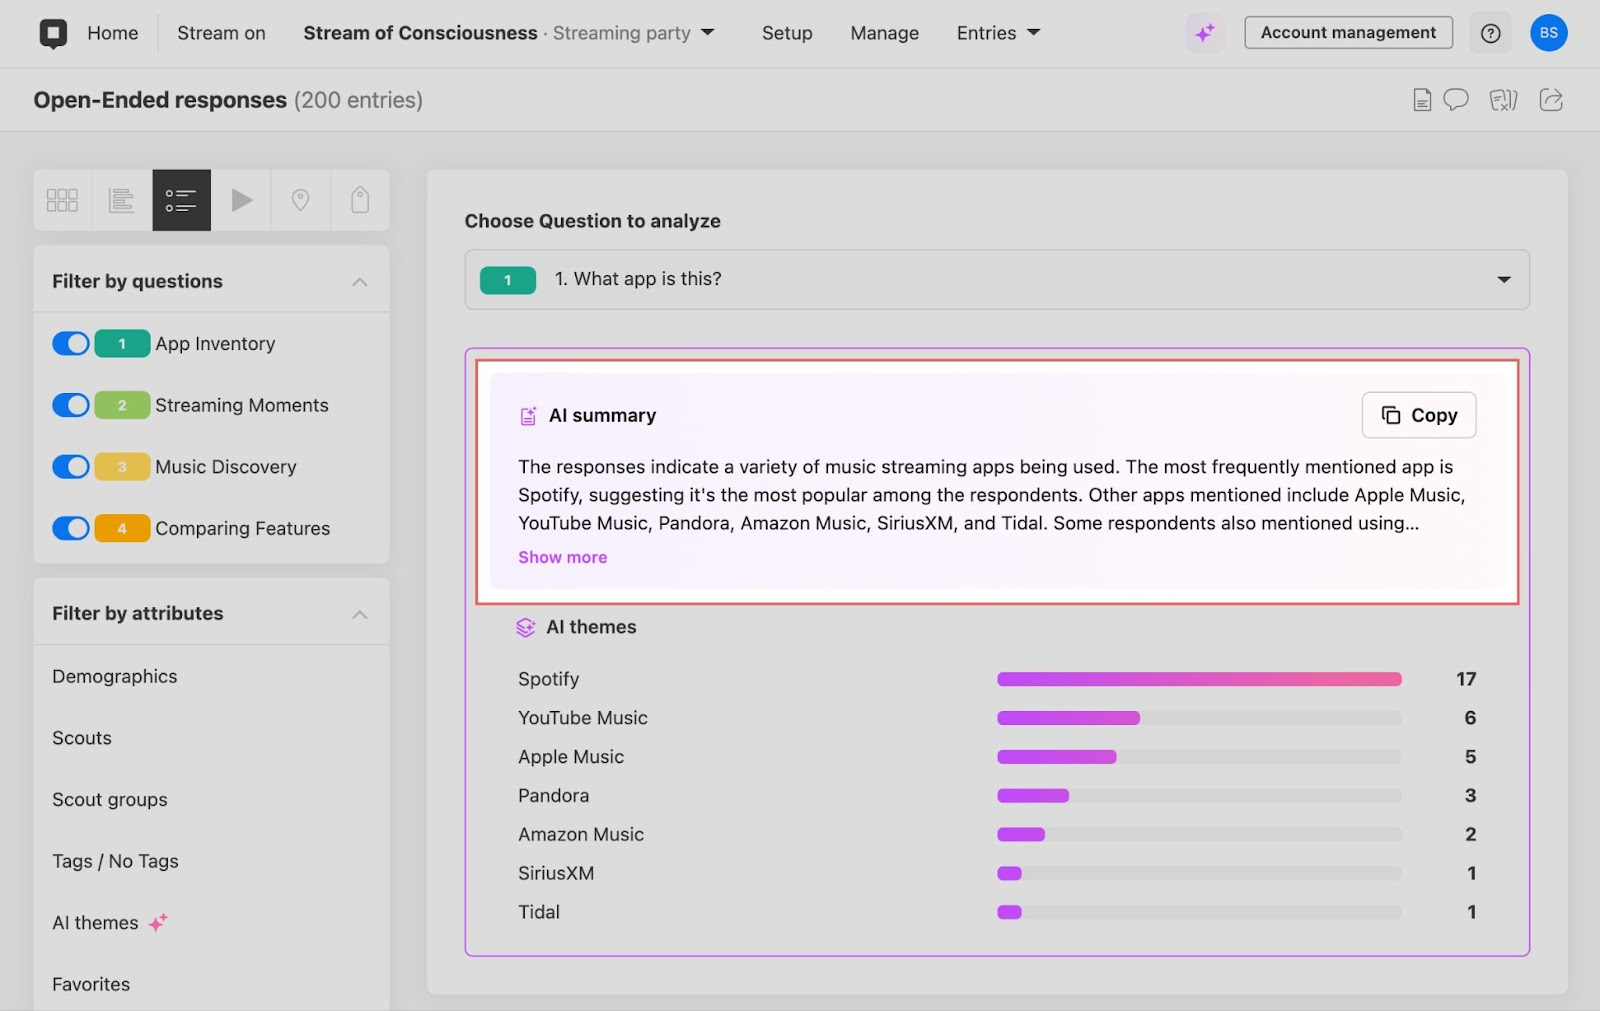Image resolution: width=1600 pixels, height=1011 pixels.
Task: Switch to the grid view icon
Action: point(62,201)
